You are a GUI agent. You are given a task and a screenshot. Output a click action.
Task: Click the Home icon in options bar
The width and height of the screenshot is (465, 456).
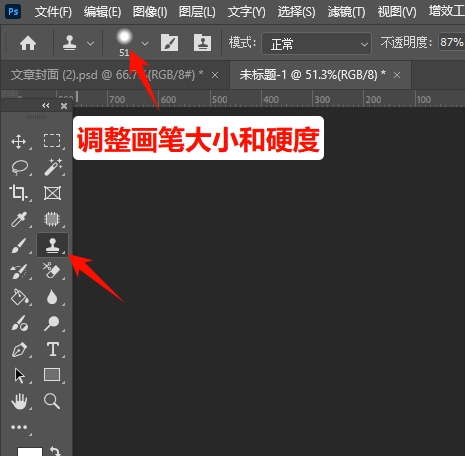[x=28, y=43]
